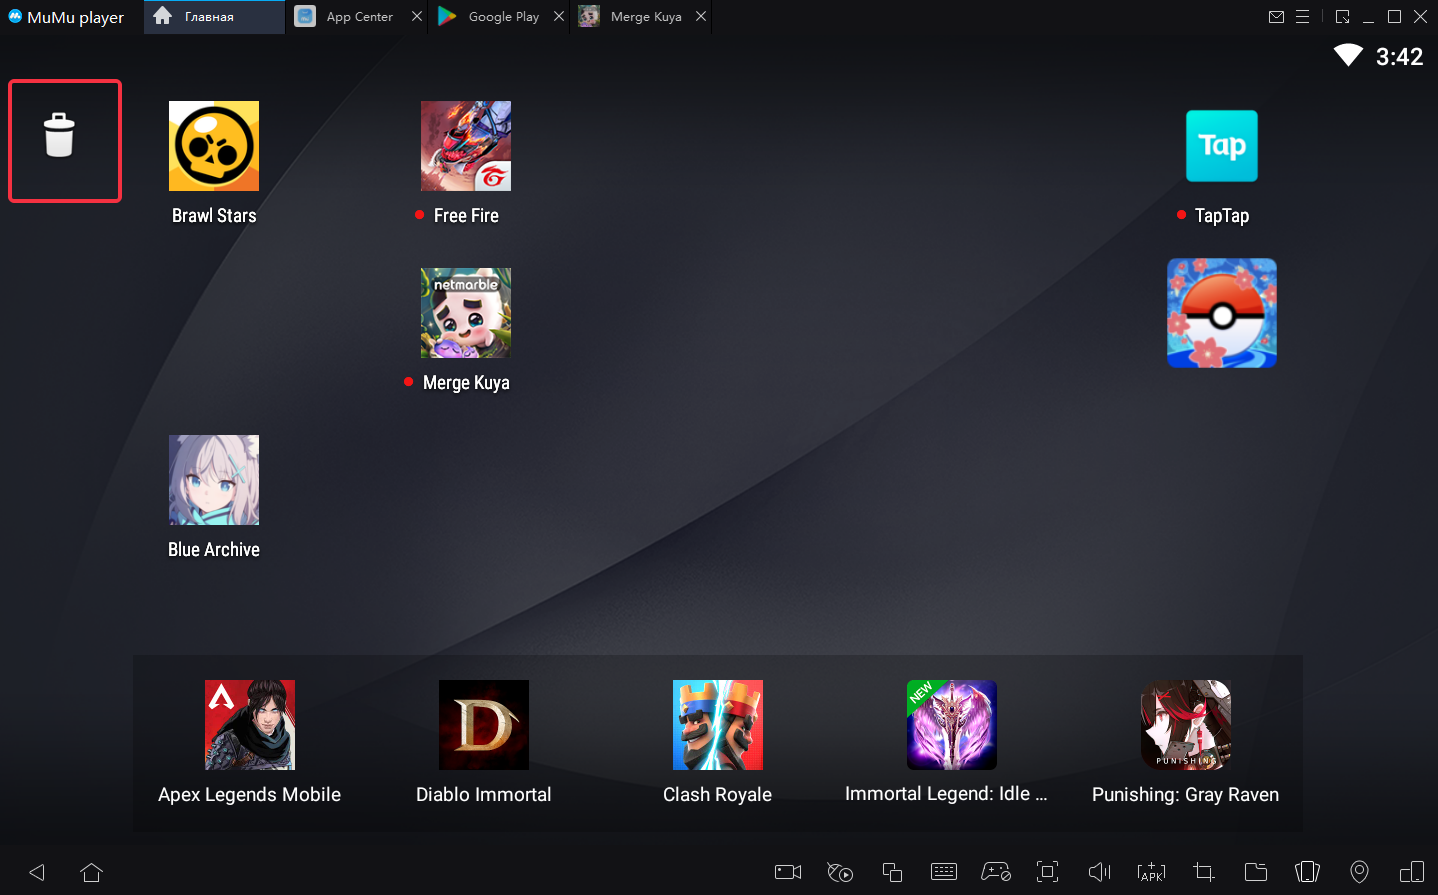
Task: Open the volume control icon
Action: tap(1100, 872)
